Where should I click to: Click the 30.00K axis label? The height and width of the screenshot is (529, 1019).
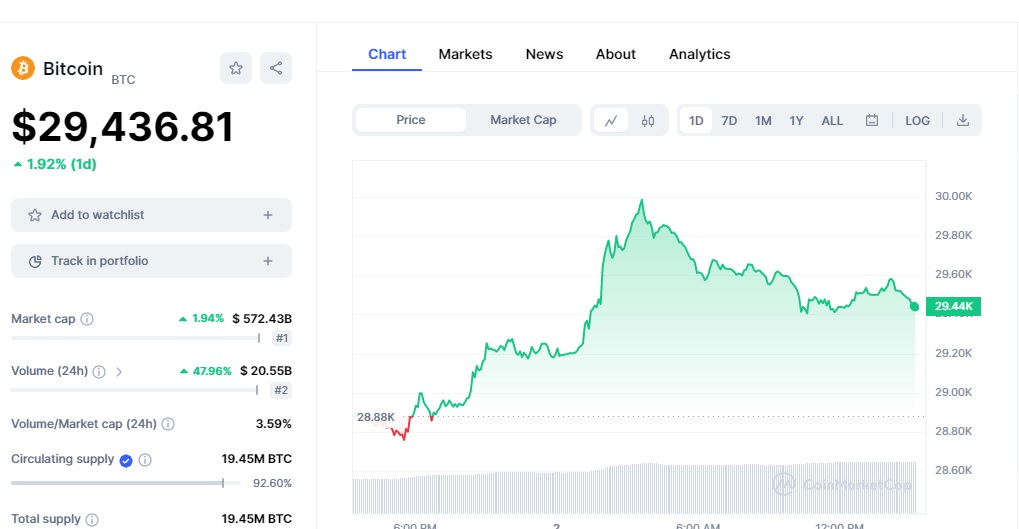(953, 196)
